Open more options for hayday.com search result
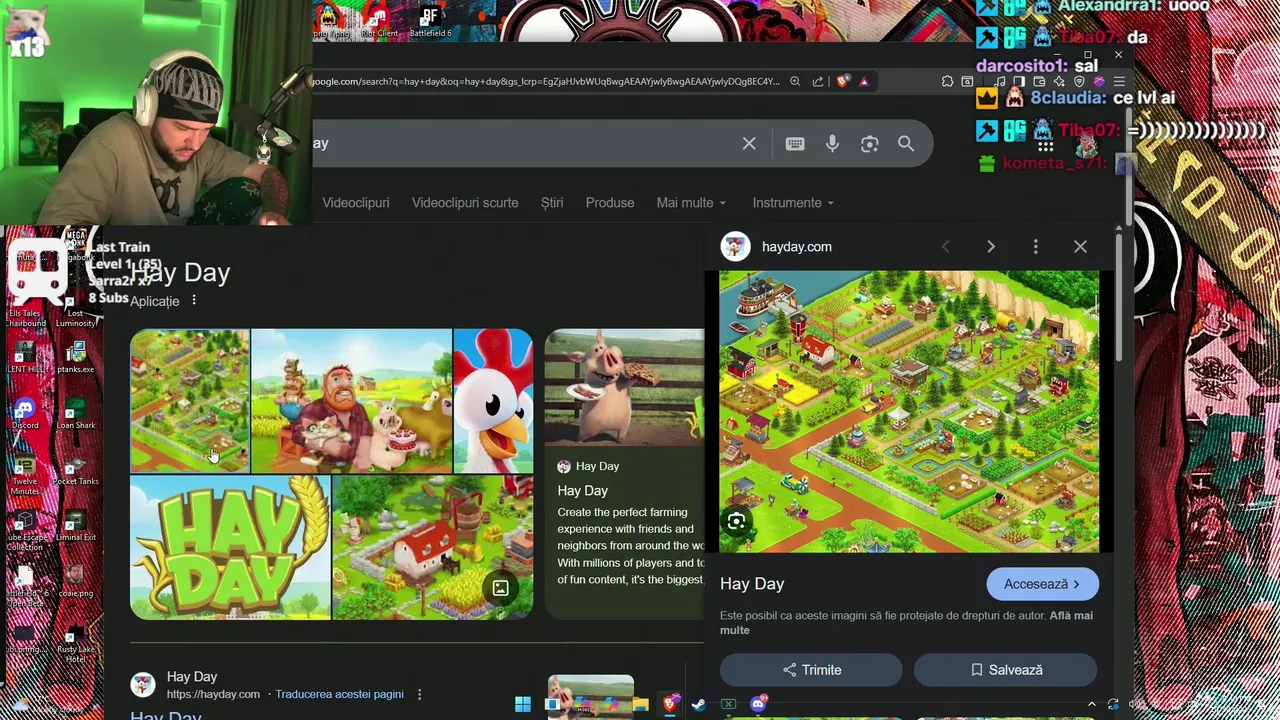Image resolution: width=1280 pixels, height=720 pixels. [419, 694]
